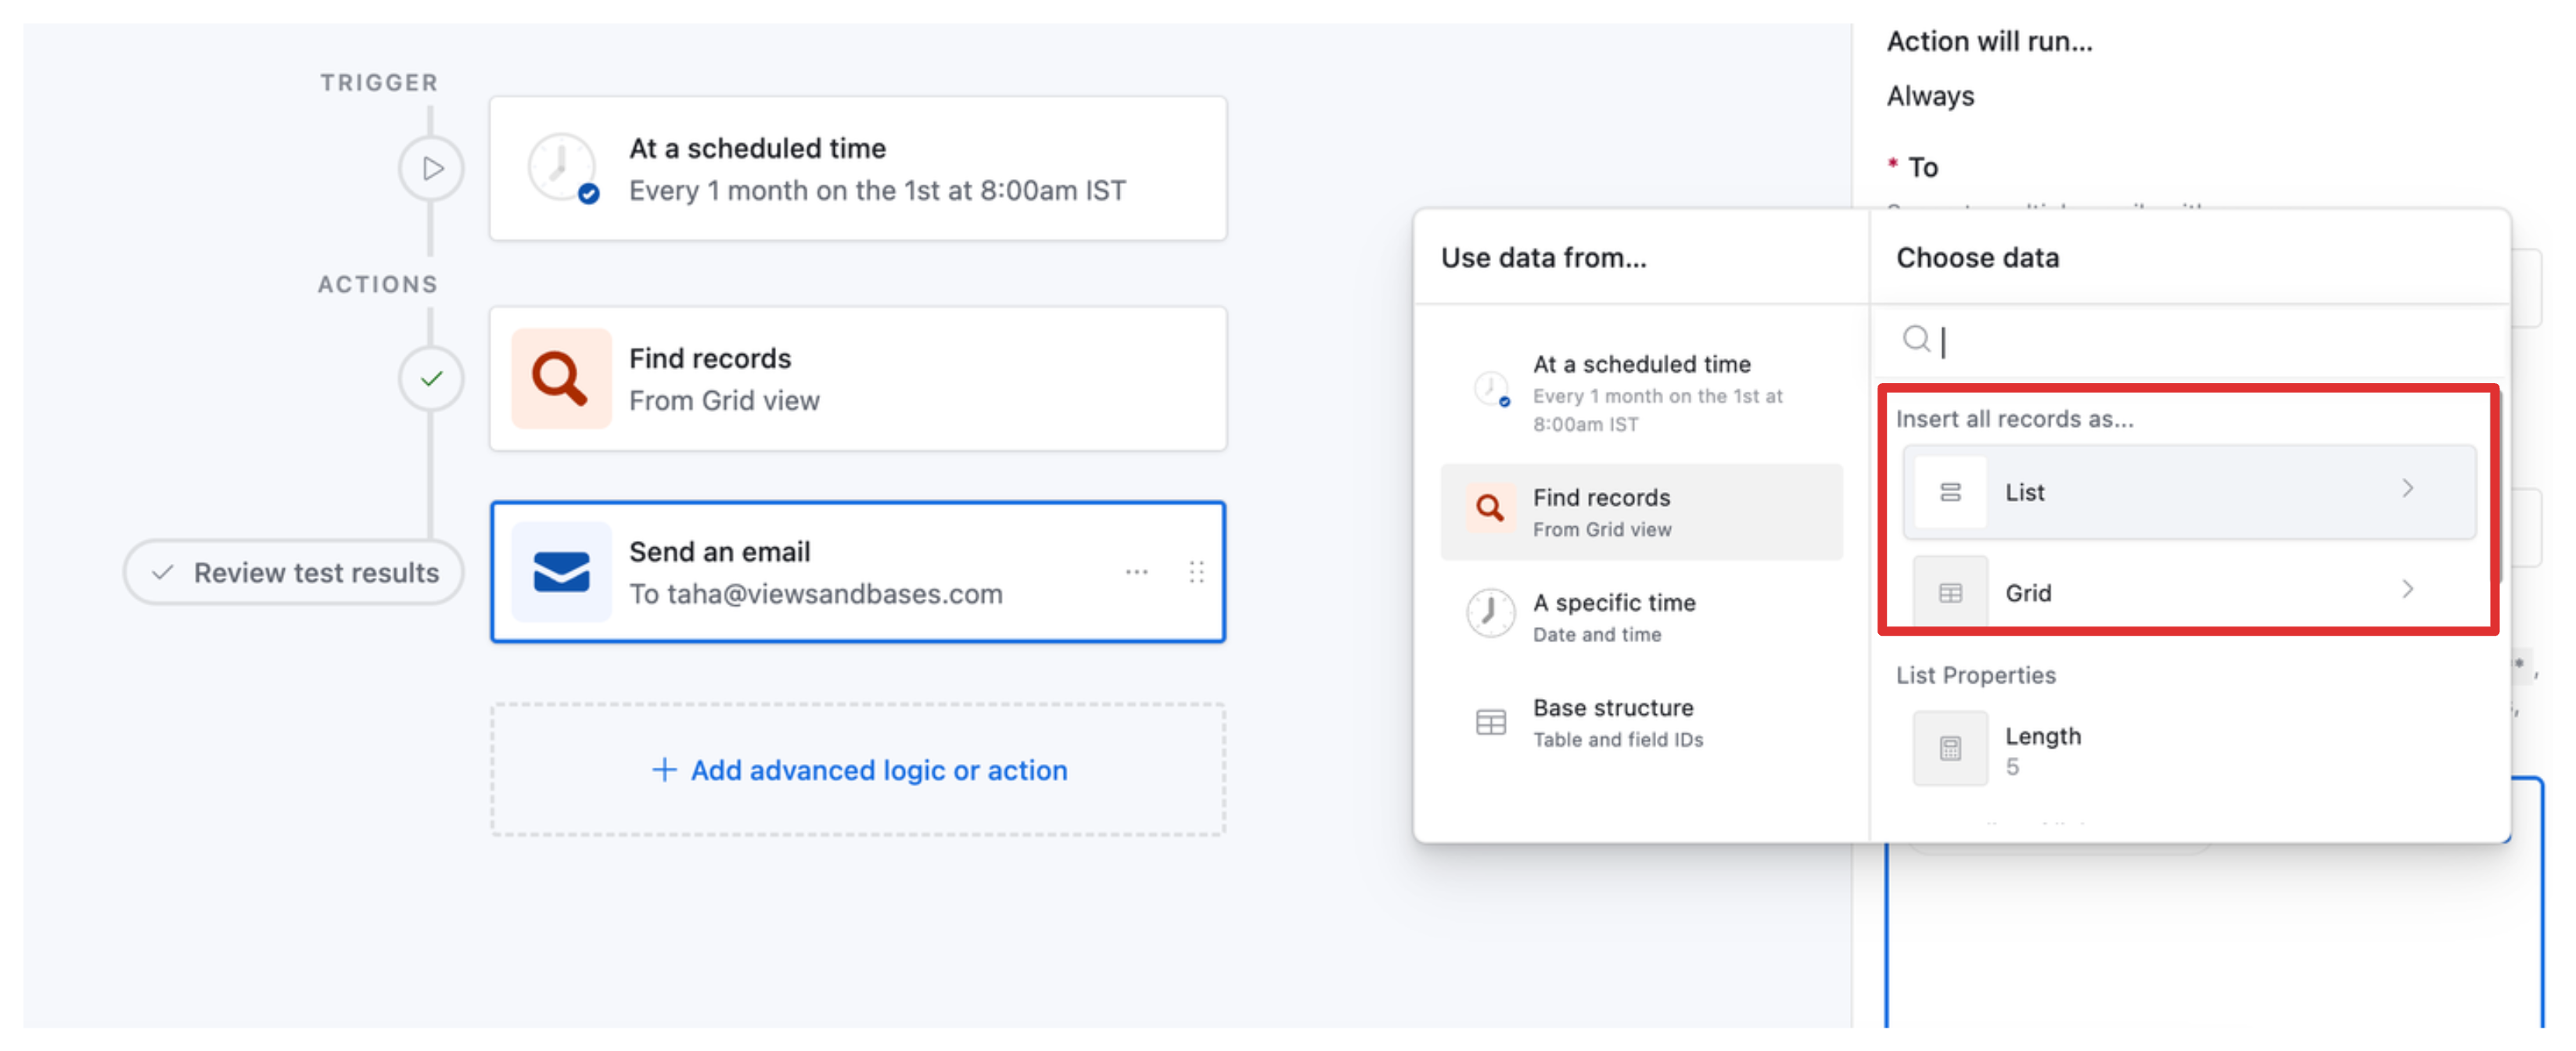2576x1051 pixels.
Task: Click the envelope icon on Send an email
Action: [x=562, y=571]
